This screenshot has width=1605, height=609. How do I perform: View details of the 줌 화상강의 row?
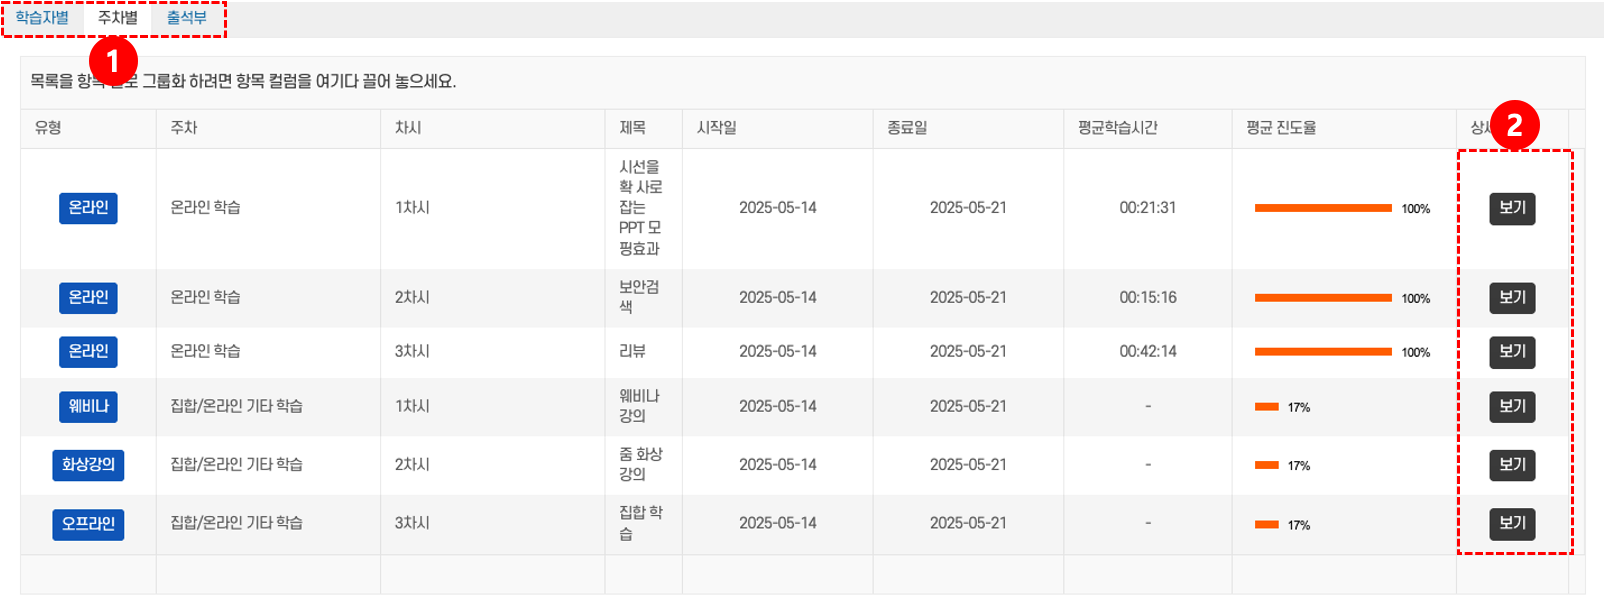1512,465
